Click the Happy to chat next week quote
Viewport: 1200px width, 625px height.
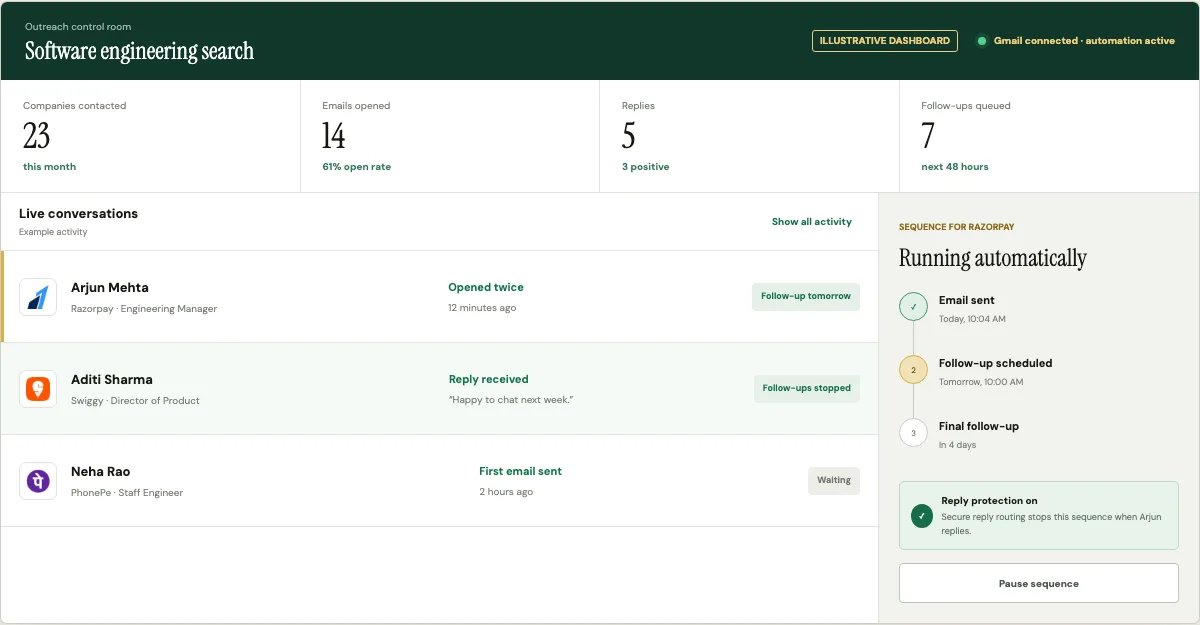tap(511, 400)
